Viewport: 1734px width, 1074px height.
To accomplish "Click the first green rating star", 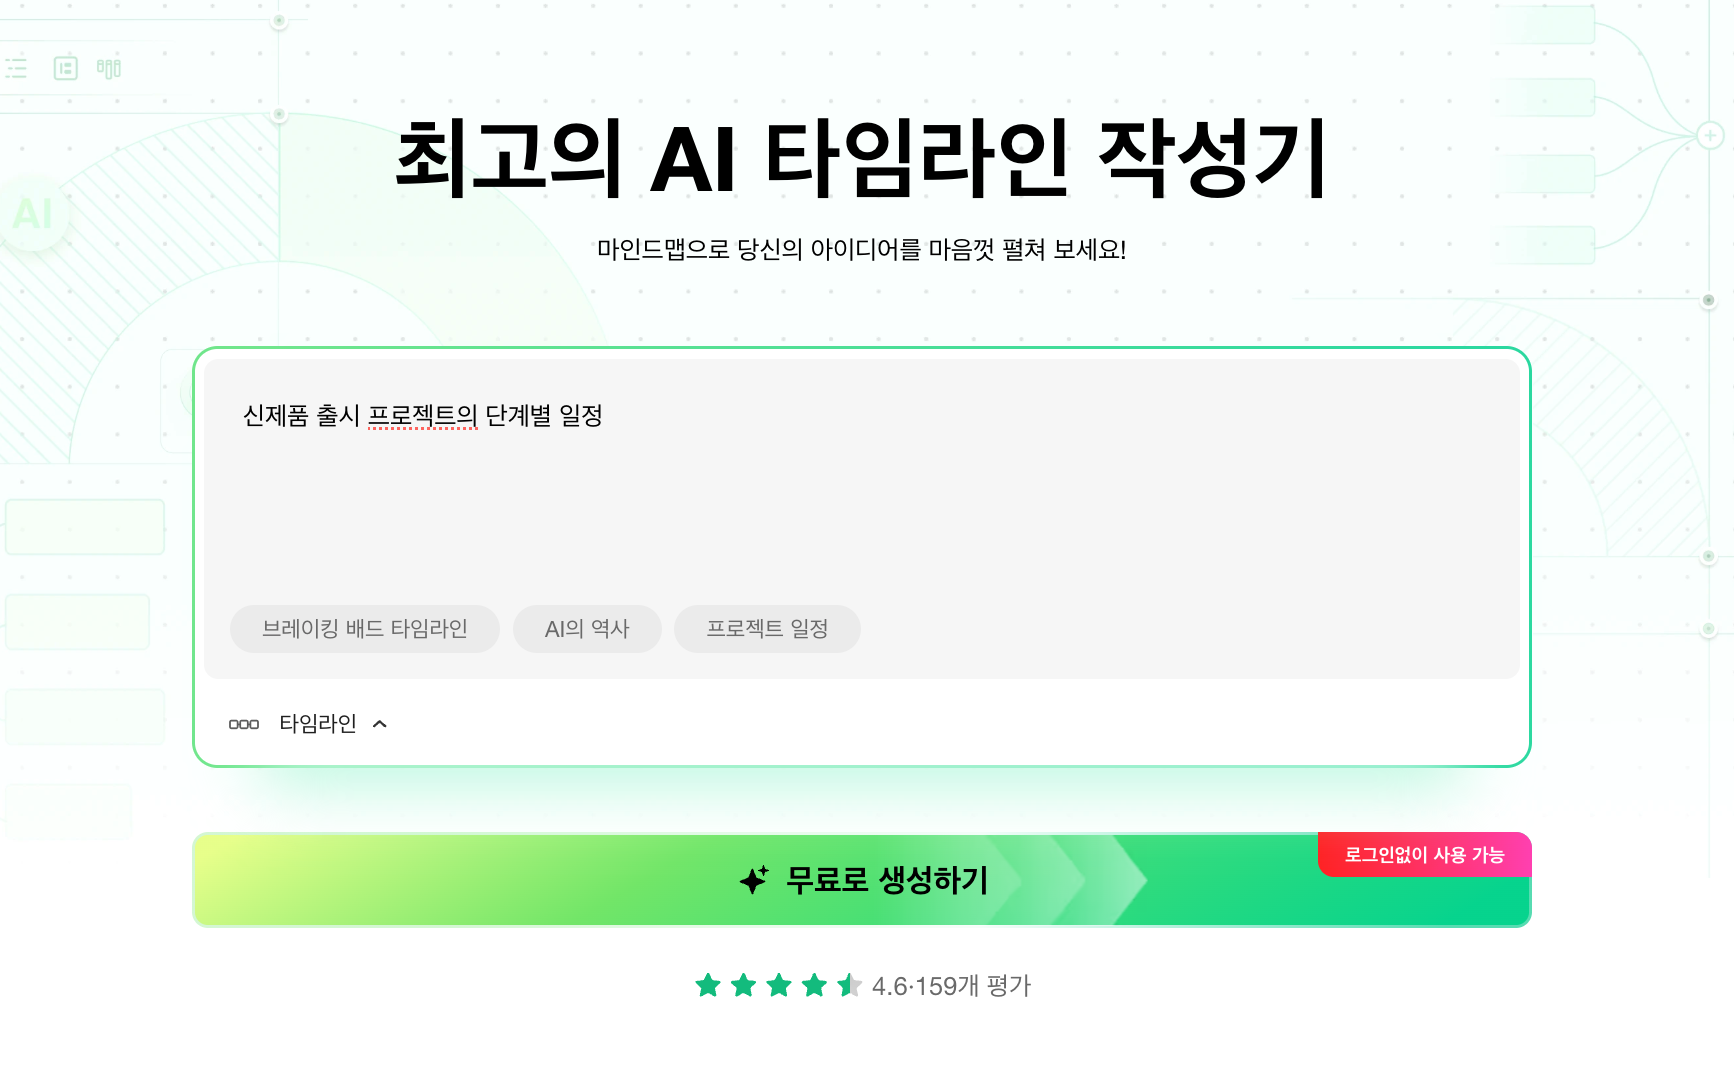I will click(708, 986).
